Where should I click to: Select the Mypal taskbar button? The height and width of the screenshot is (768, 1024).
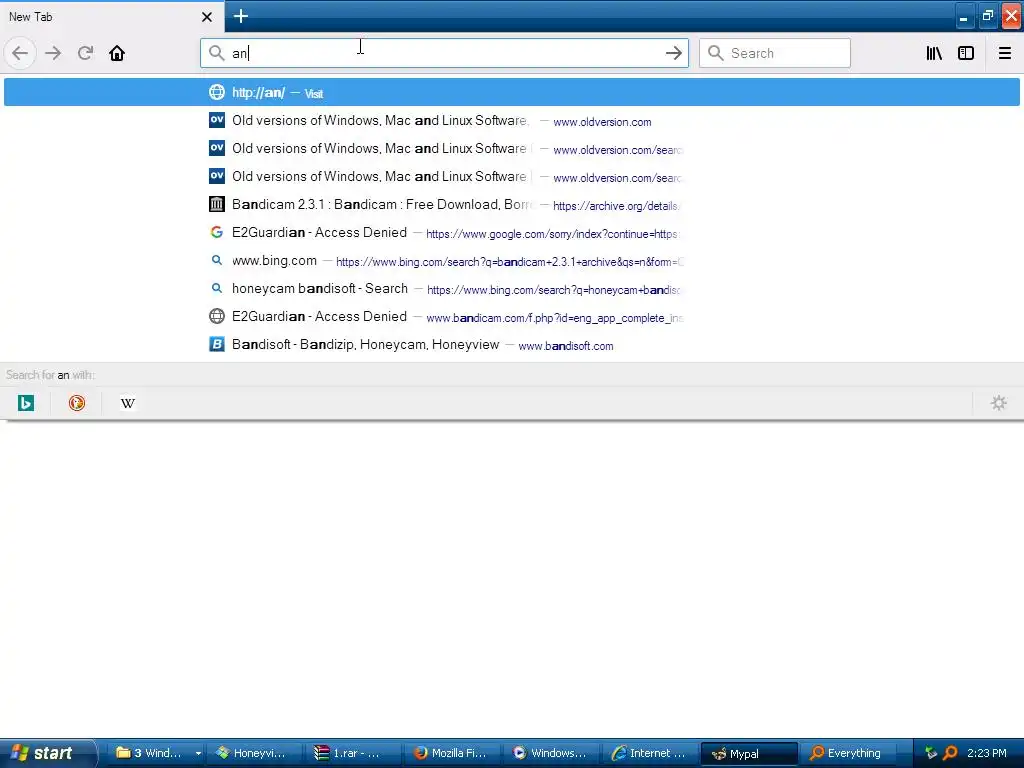(x=749, y=753)
